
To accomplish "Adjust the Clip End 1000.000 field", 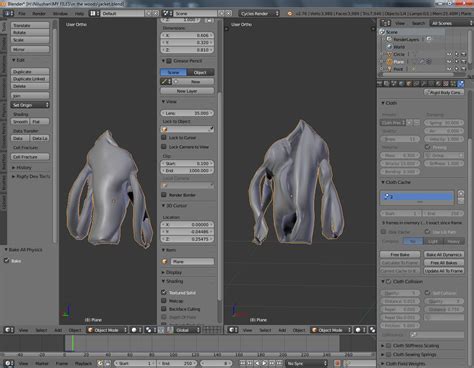I will 187,171.
